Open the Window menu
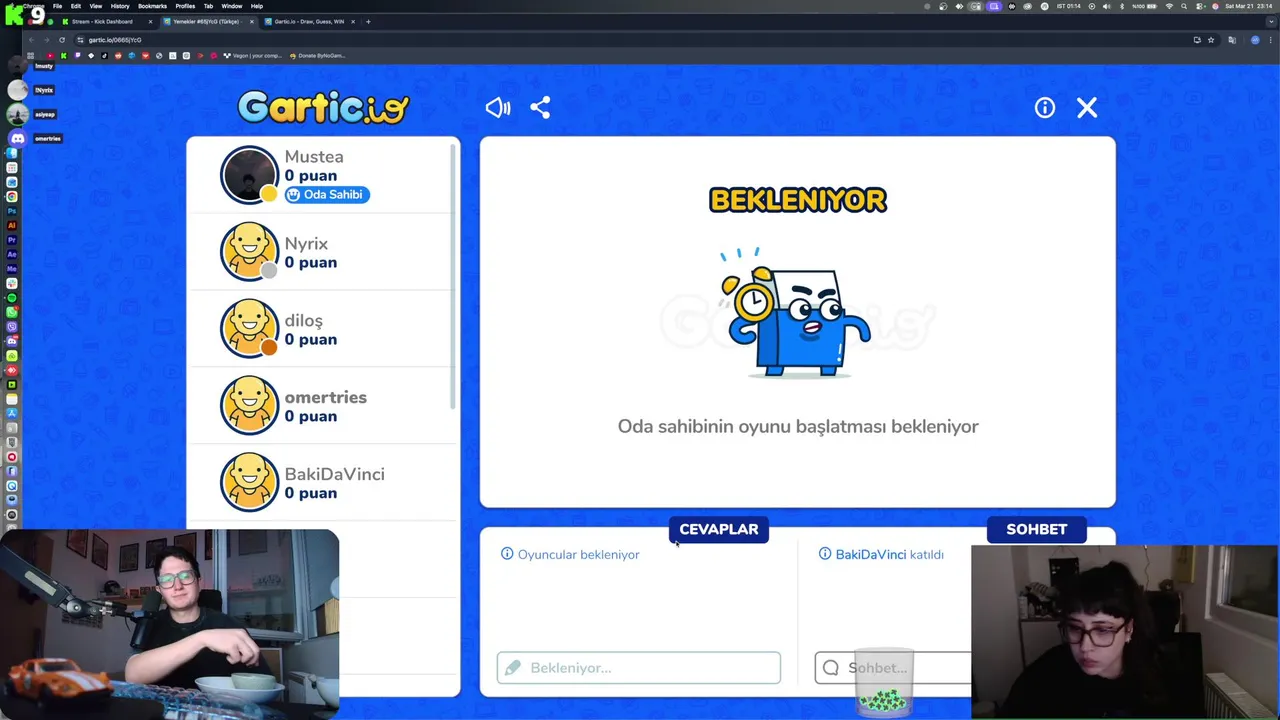1280x720 pixels. coord(231,6)
